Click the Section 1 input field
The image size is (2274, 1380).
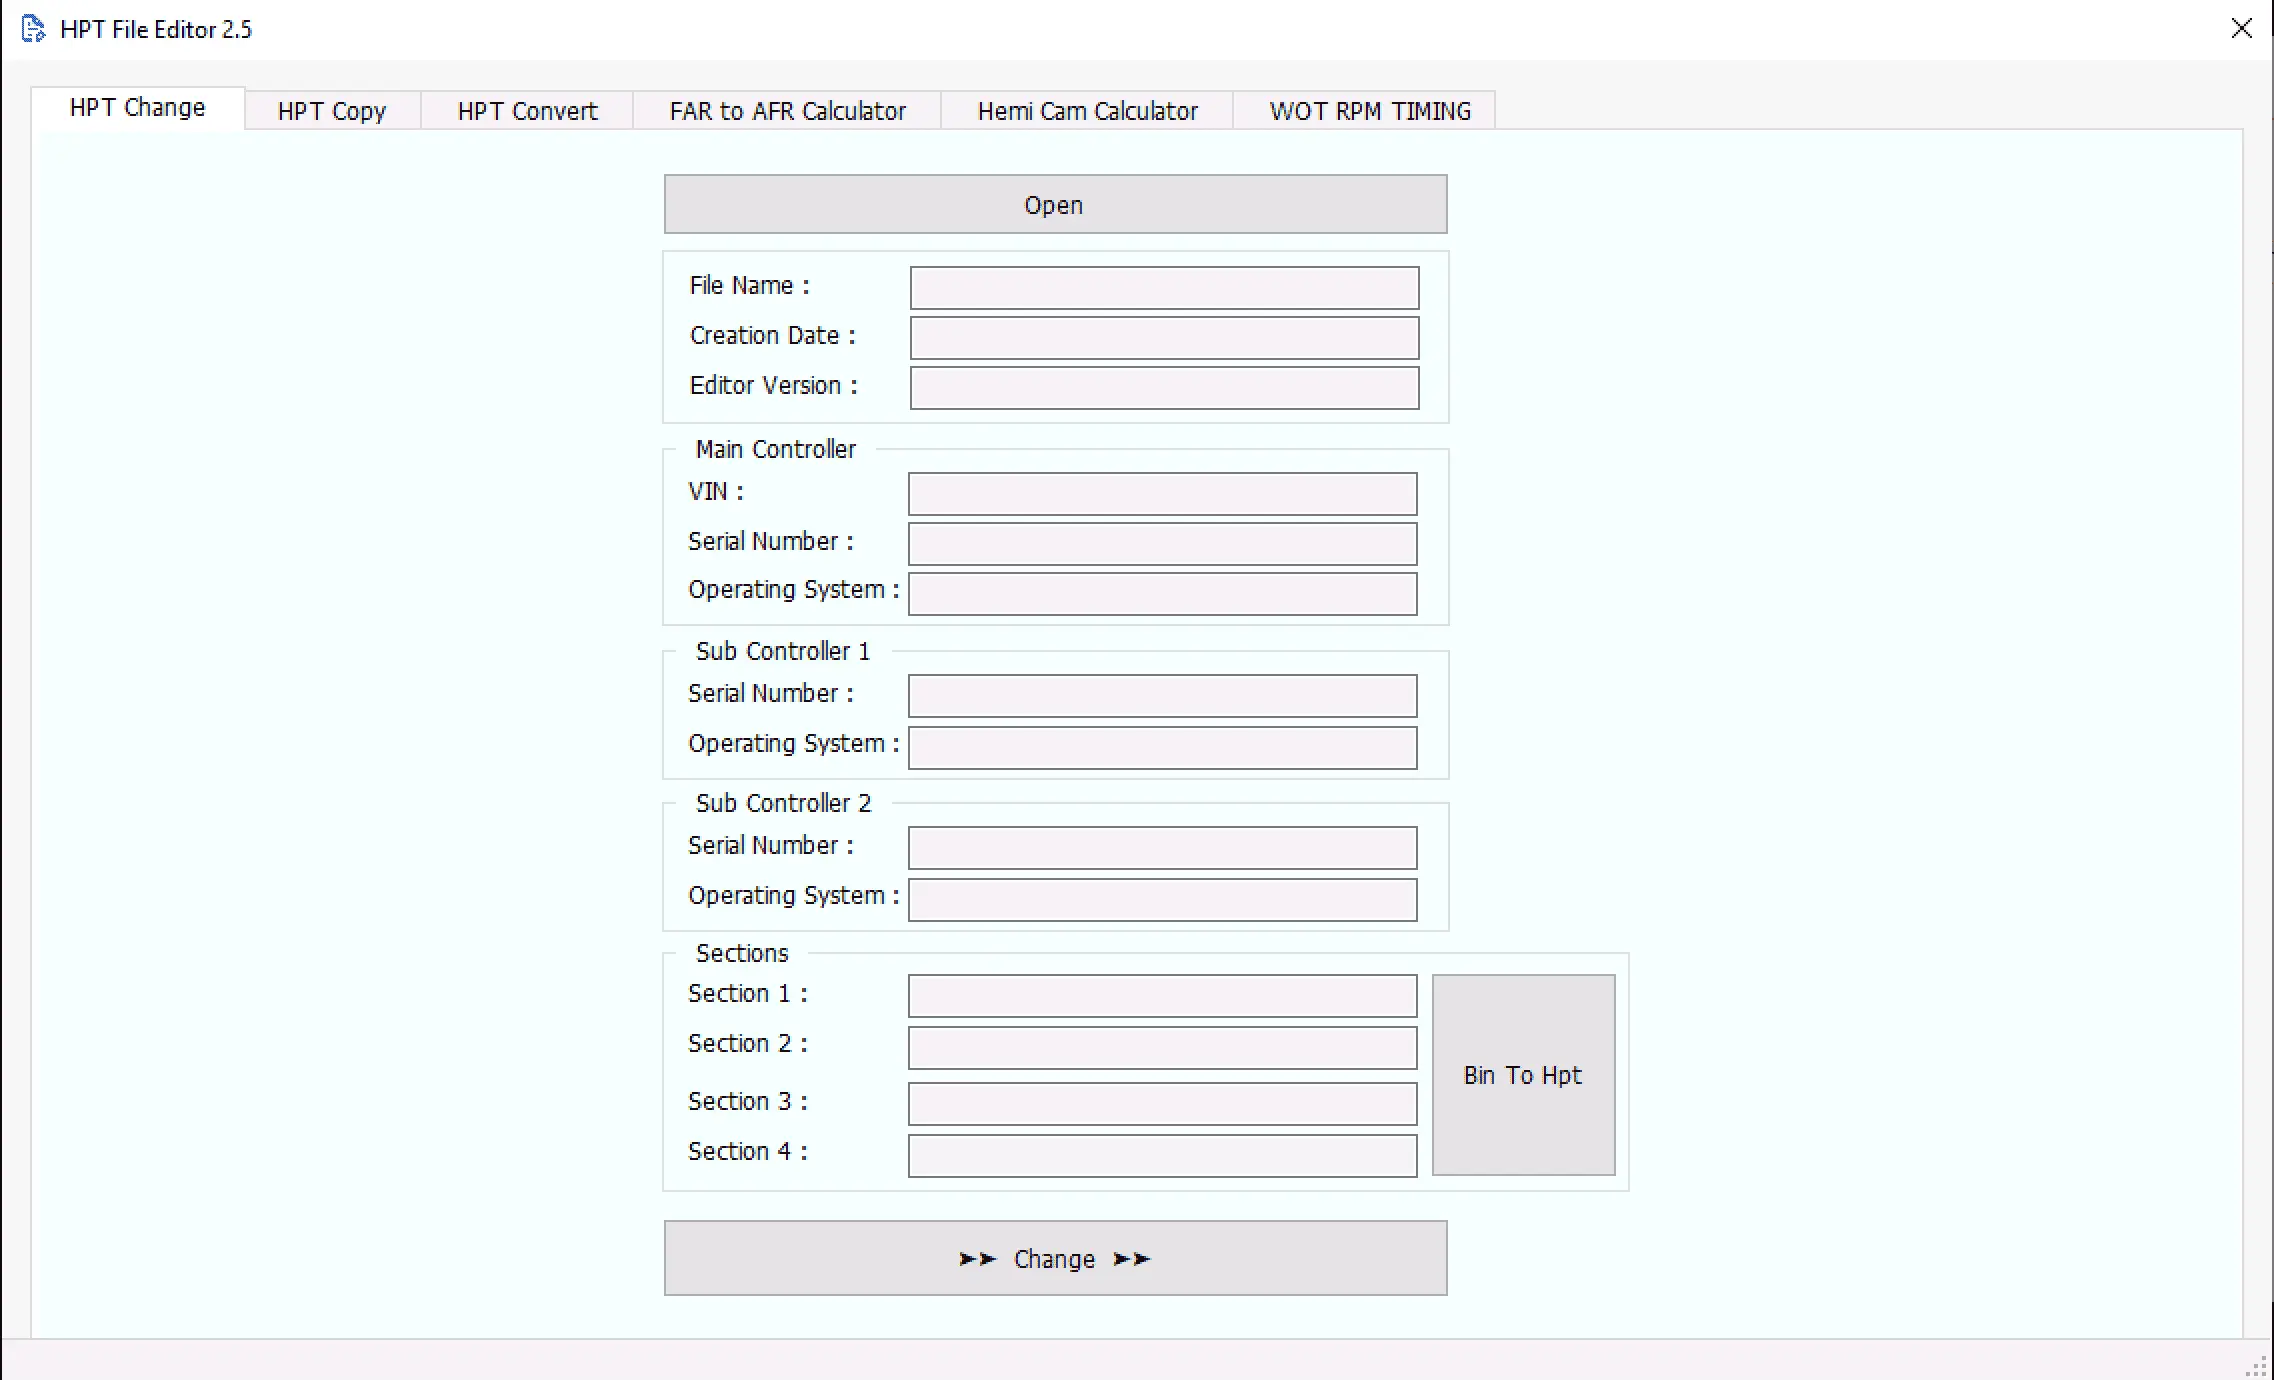[1162, 996]
